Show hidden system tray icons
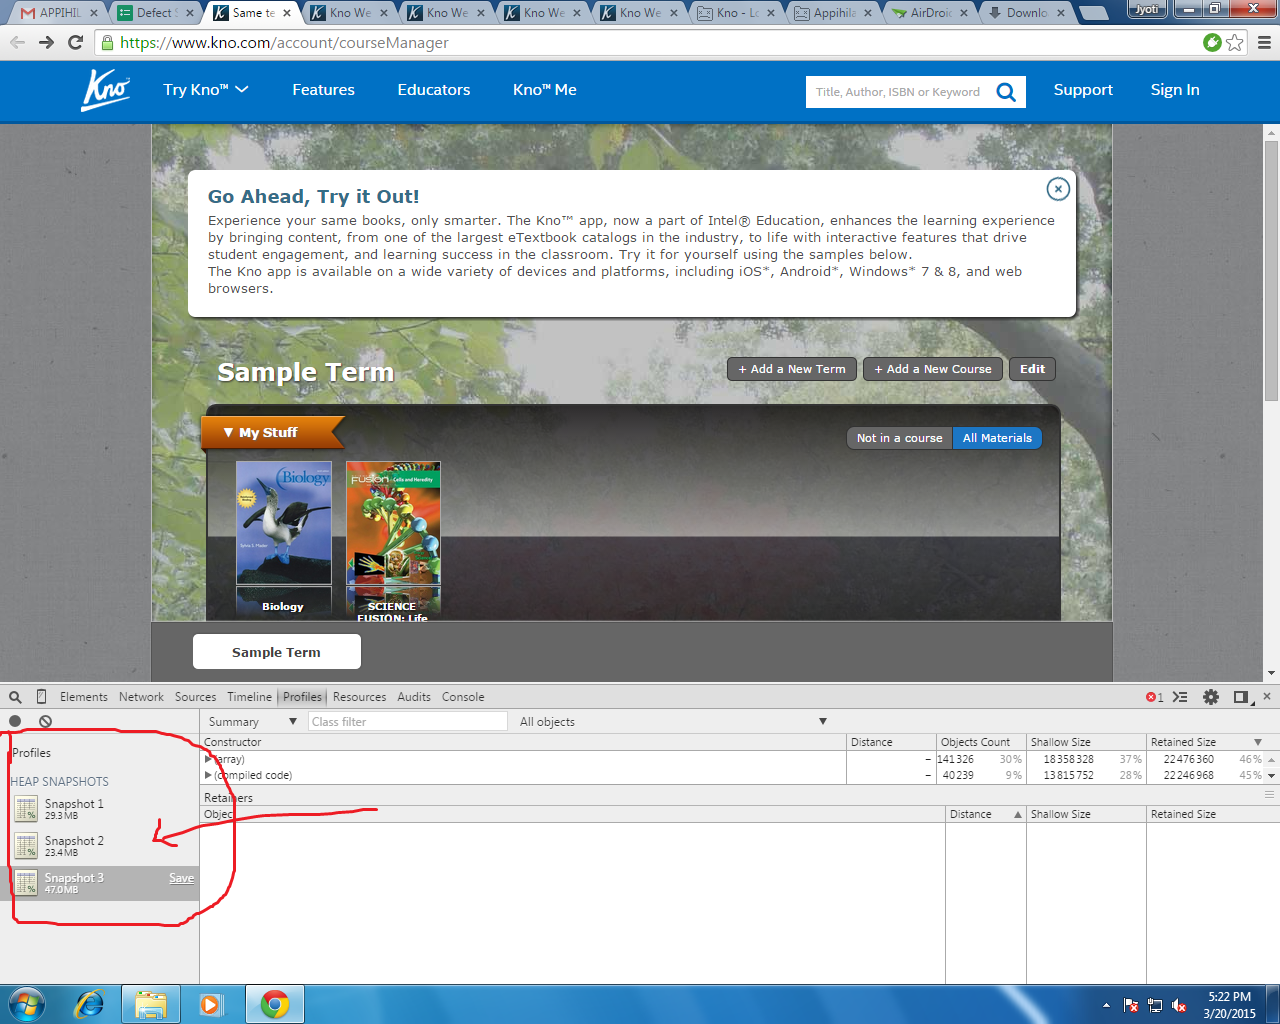The height and width of the screenshot is (1024, 1280). (1106, 1005)
